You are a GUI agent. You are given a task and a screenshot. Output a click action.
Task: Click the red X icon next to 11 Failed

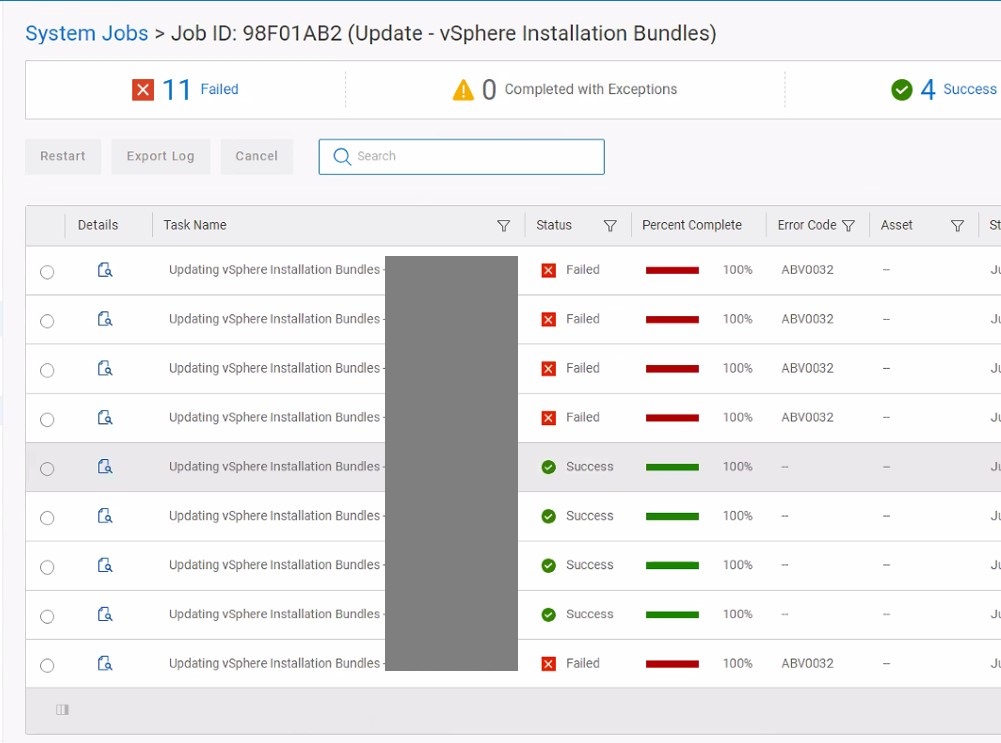pos(141,89)
